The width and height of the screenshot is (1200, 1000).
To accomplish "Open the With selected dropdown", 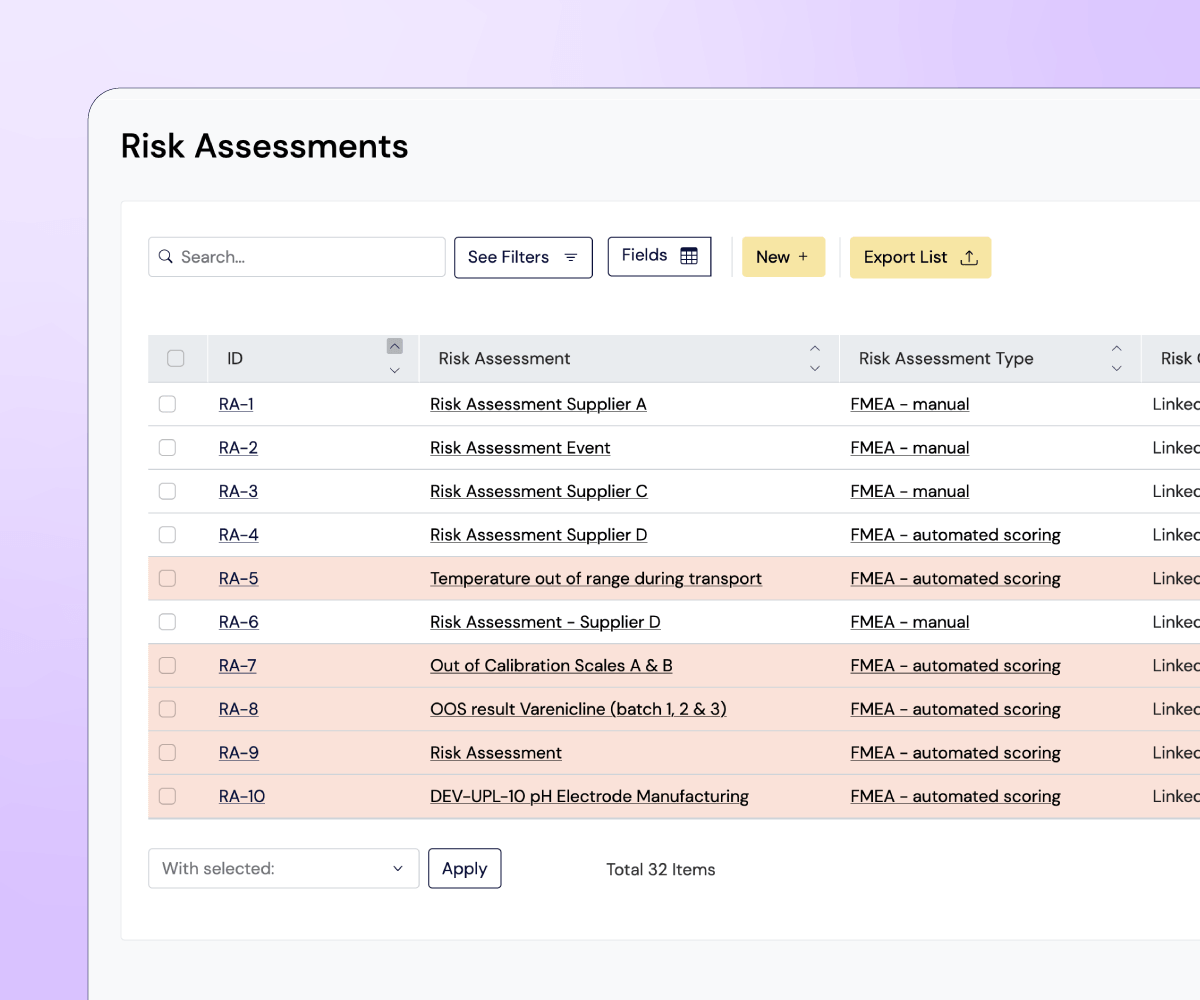I will (284, 868).
